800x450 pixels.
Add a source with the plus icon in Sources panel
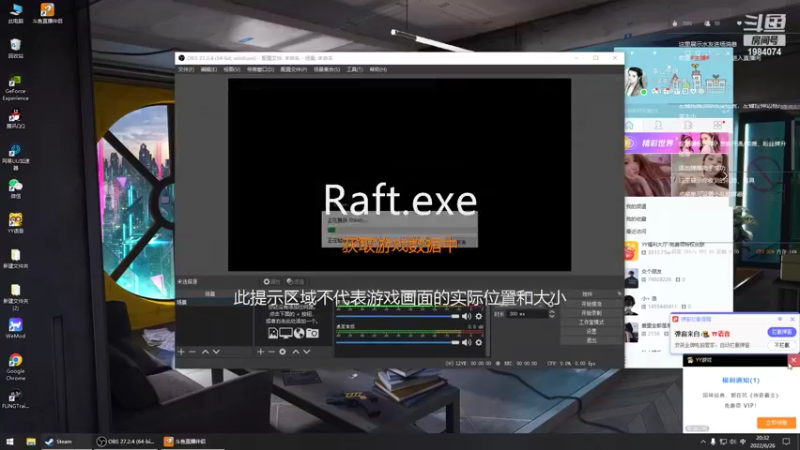261,352
